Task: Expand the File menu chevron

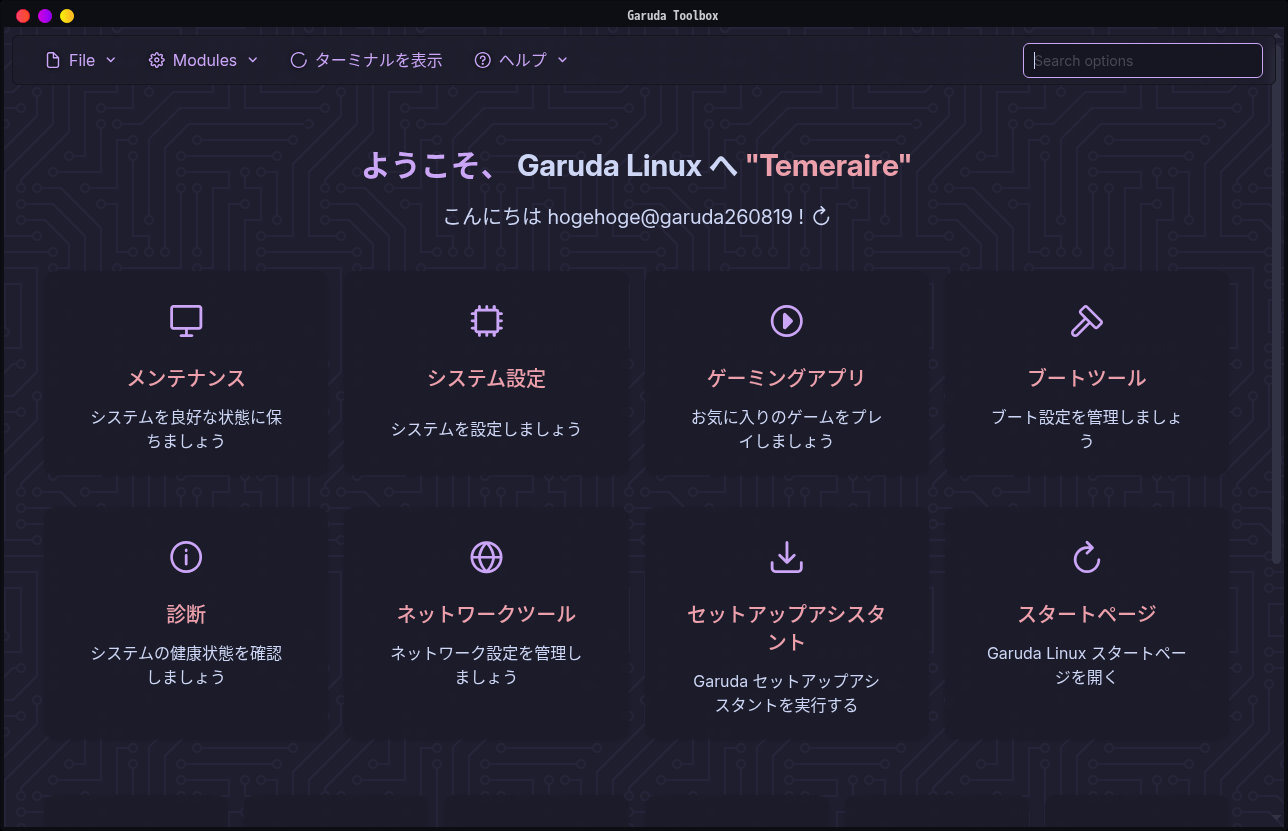Action: click(x=111, y=60)
